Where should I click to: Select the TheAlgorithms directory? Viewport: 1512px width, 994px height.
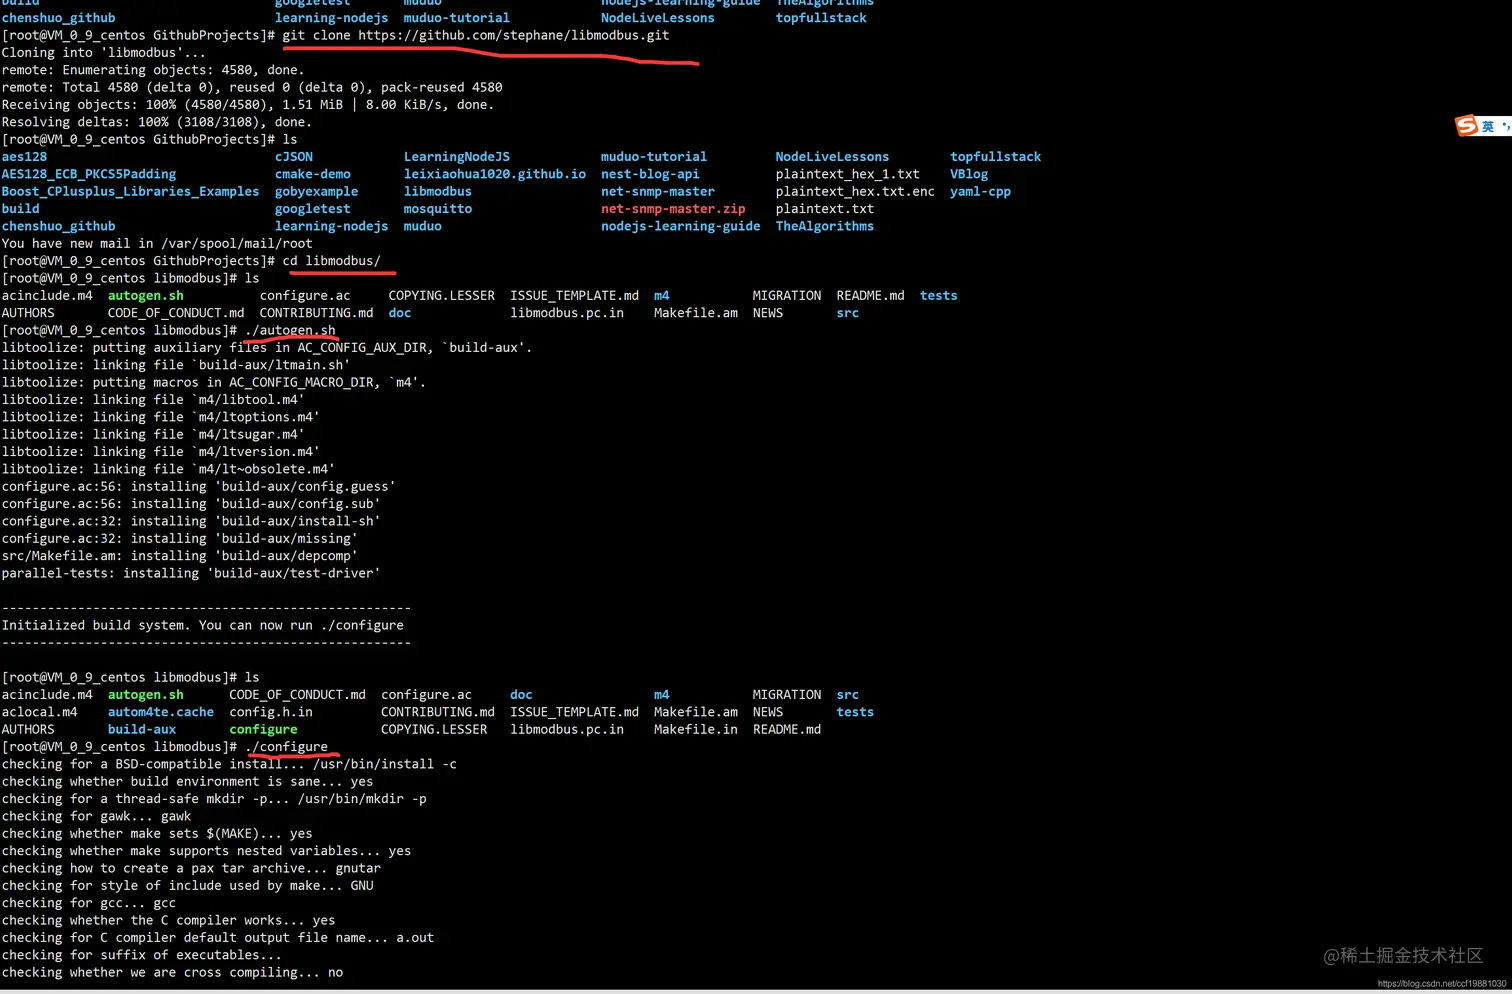824,226
